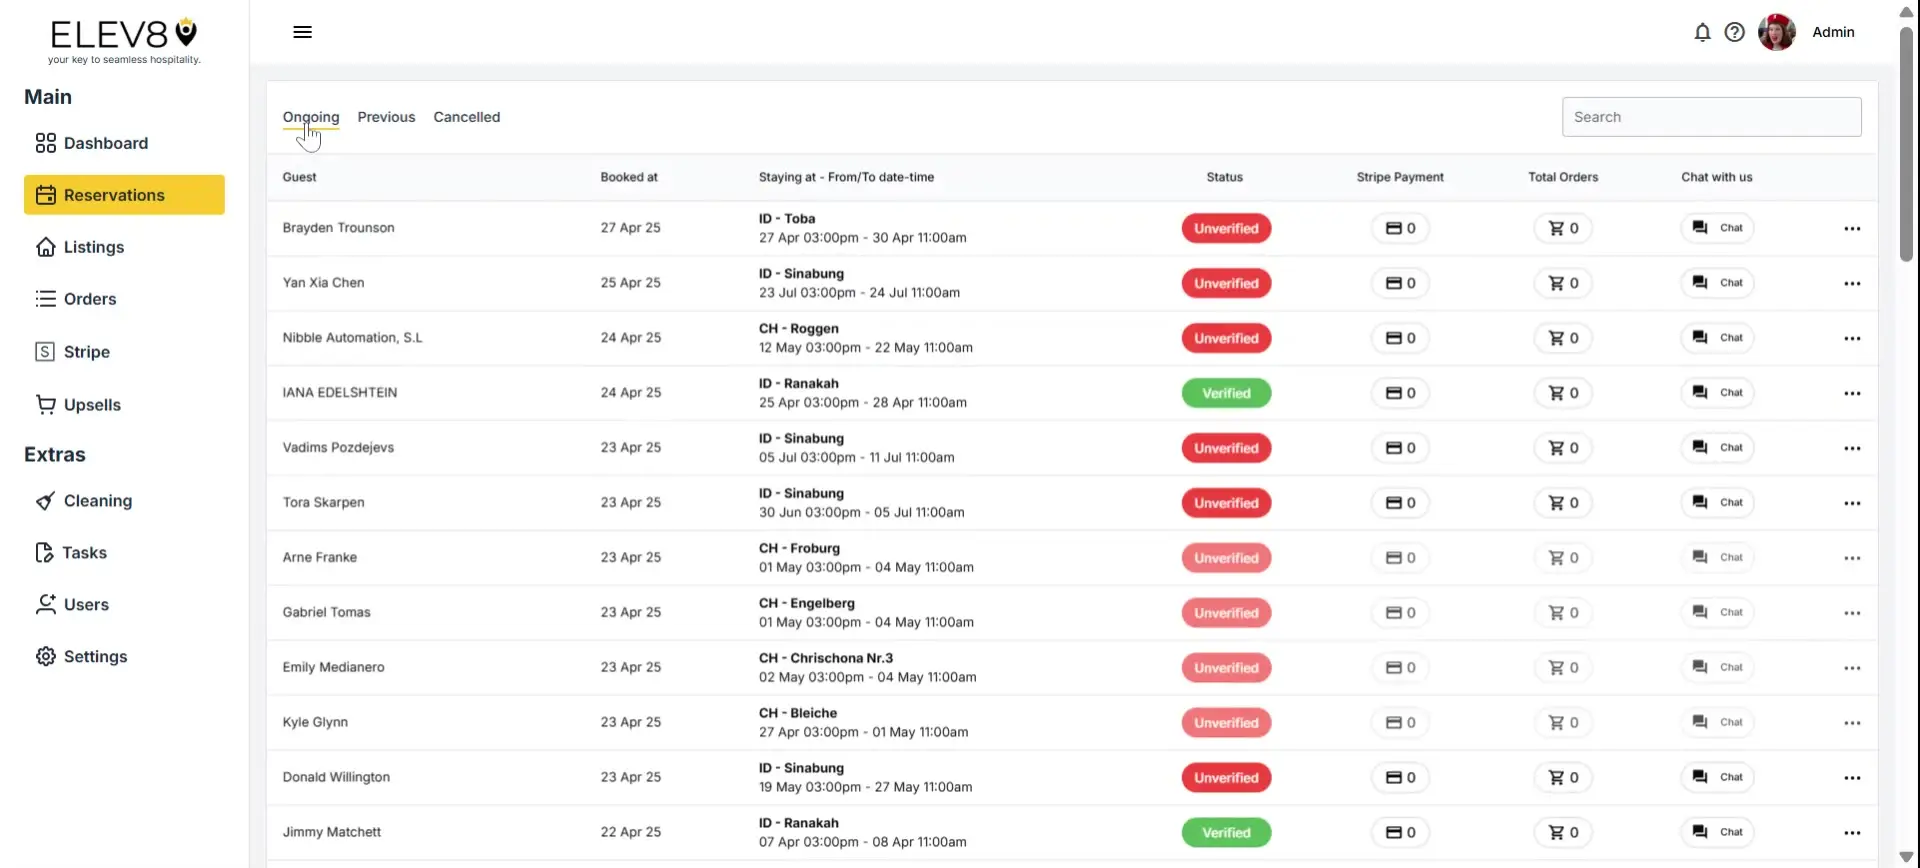Open Brayden Trounson's more options menu
Image resolution: width=1920 pixels, height=868 pixels.
point(1852,228)
